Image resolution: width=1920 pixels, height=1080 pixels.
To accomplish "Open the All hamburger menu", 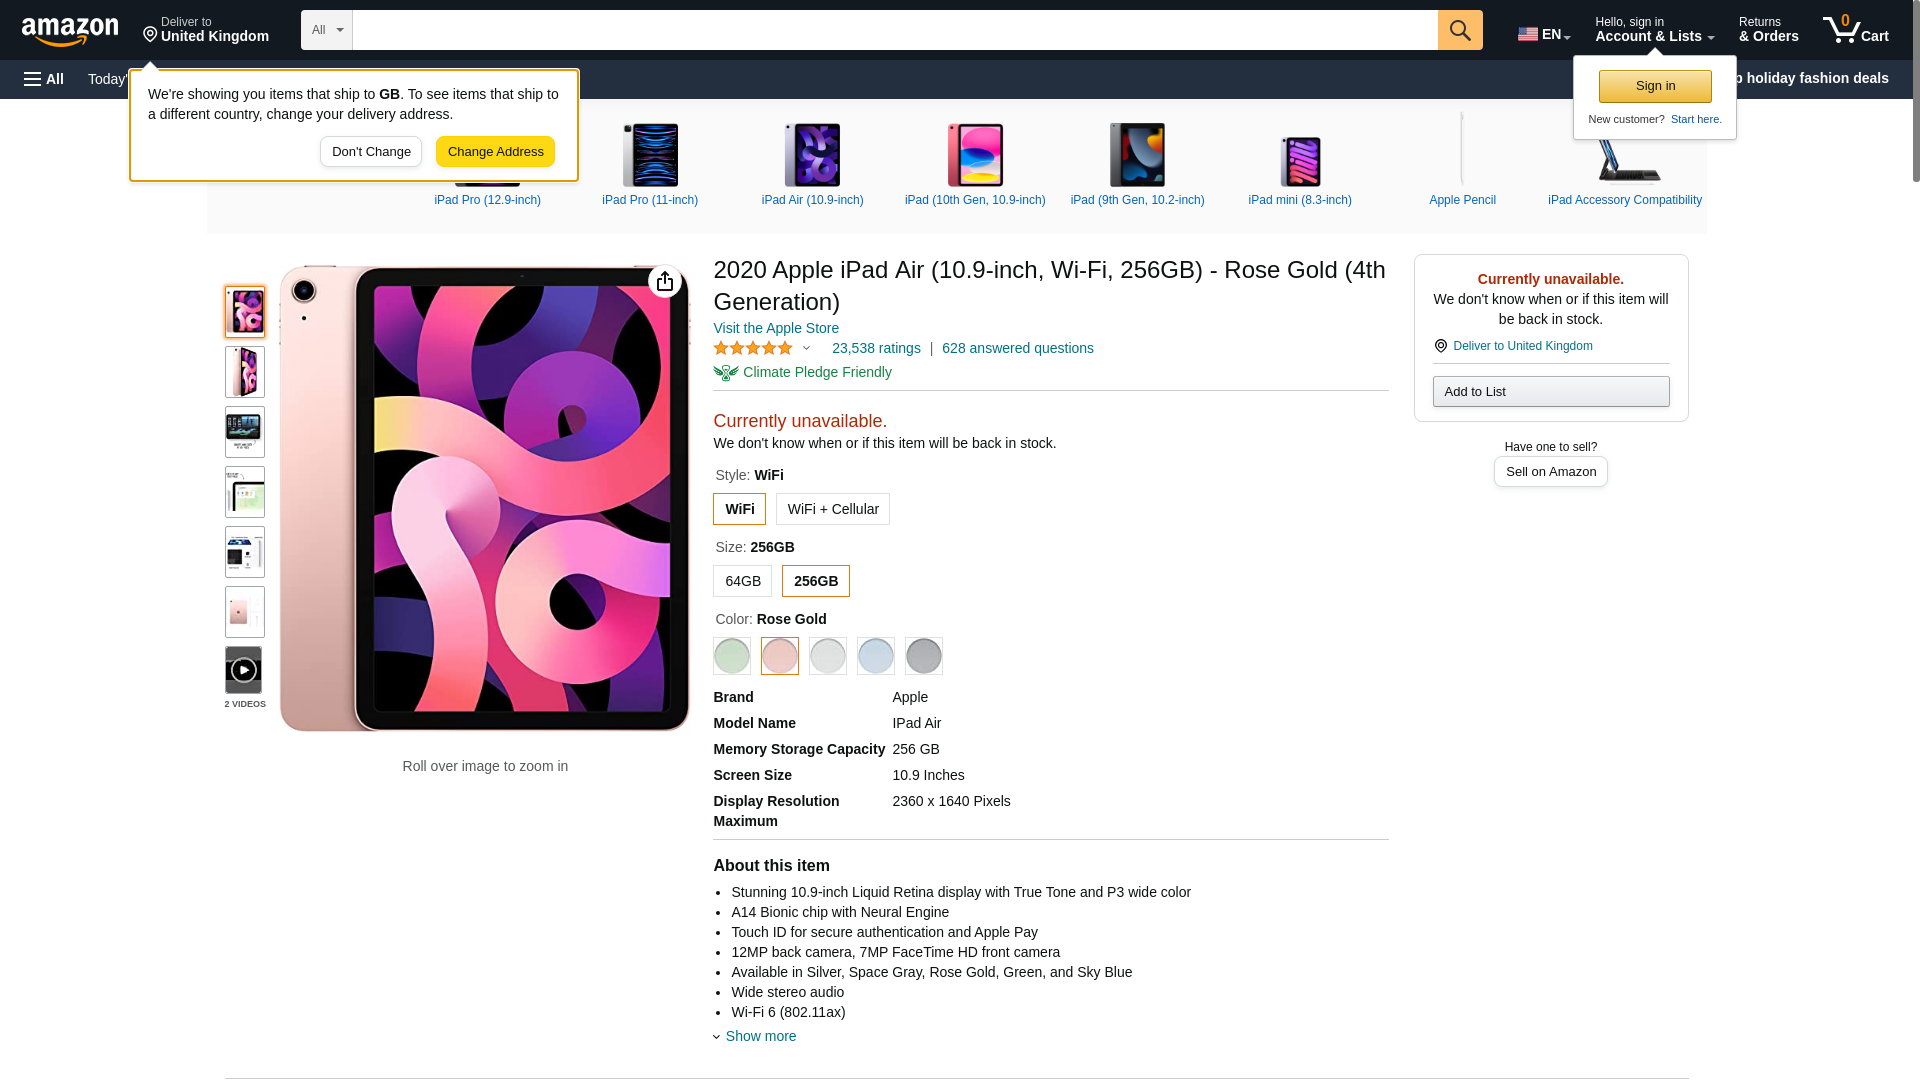I will (44, 79).
